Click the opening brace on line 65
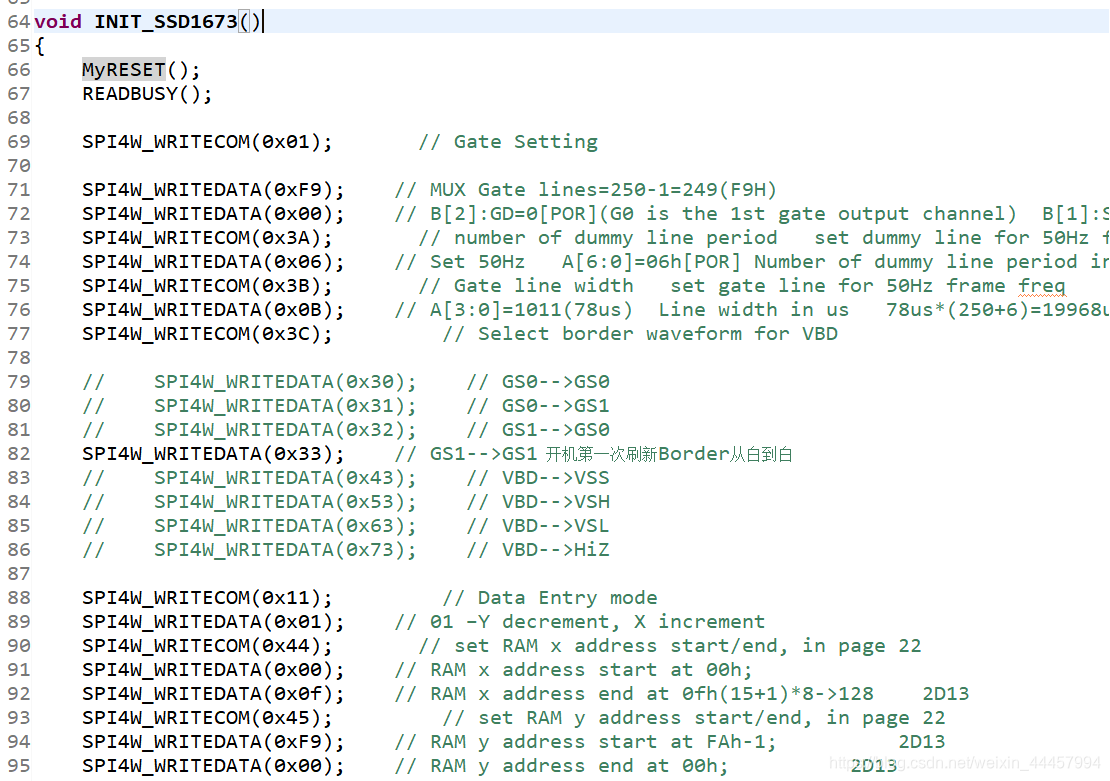The height and width of the screenshot is (781, 1110). (40, 46)
